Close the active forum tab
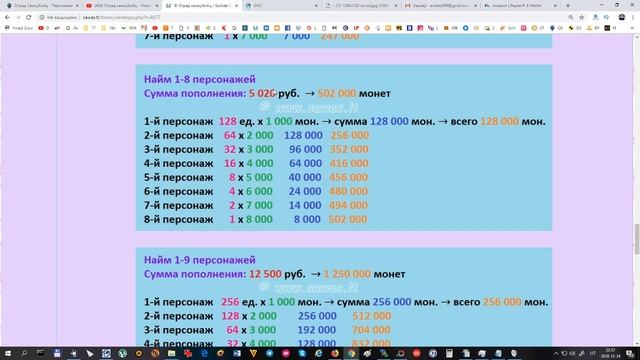This screenshot has height=360, width=640. [x=236, y=6]
